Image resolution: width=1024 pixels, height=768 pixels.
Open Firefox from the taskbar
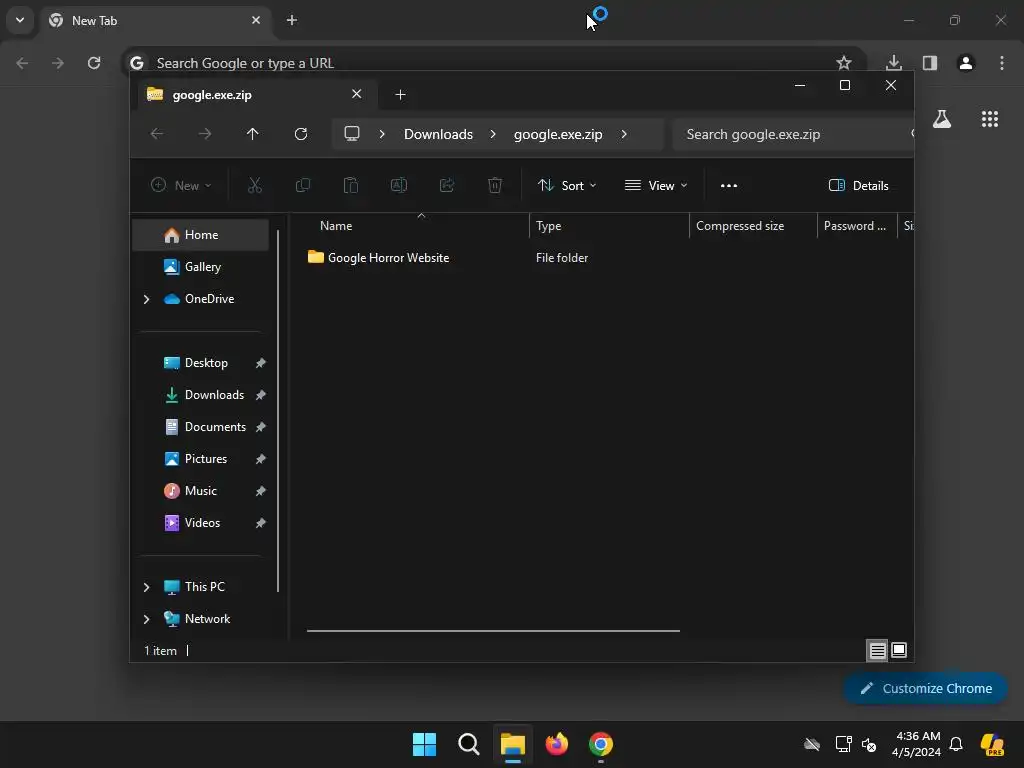tap(557, 744)
